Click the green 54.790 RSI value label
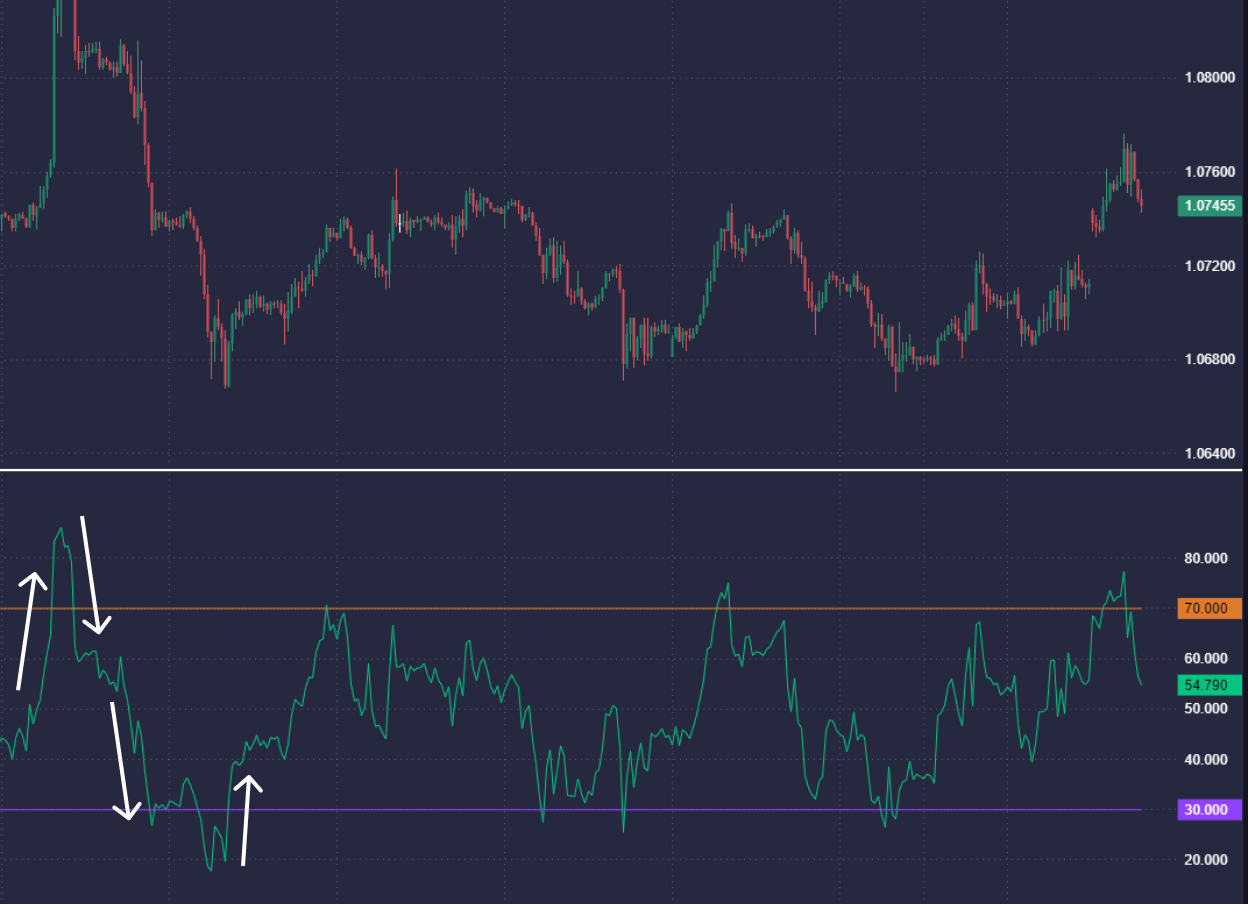This screenshot has width=1248, height=904. pos(1210,686)
